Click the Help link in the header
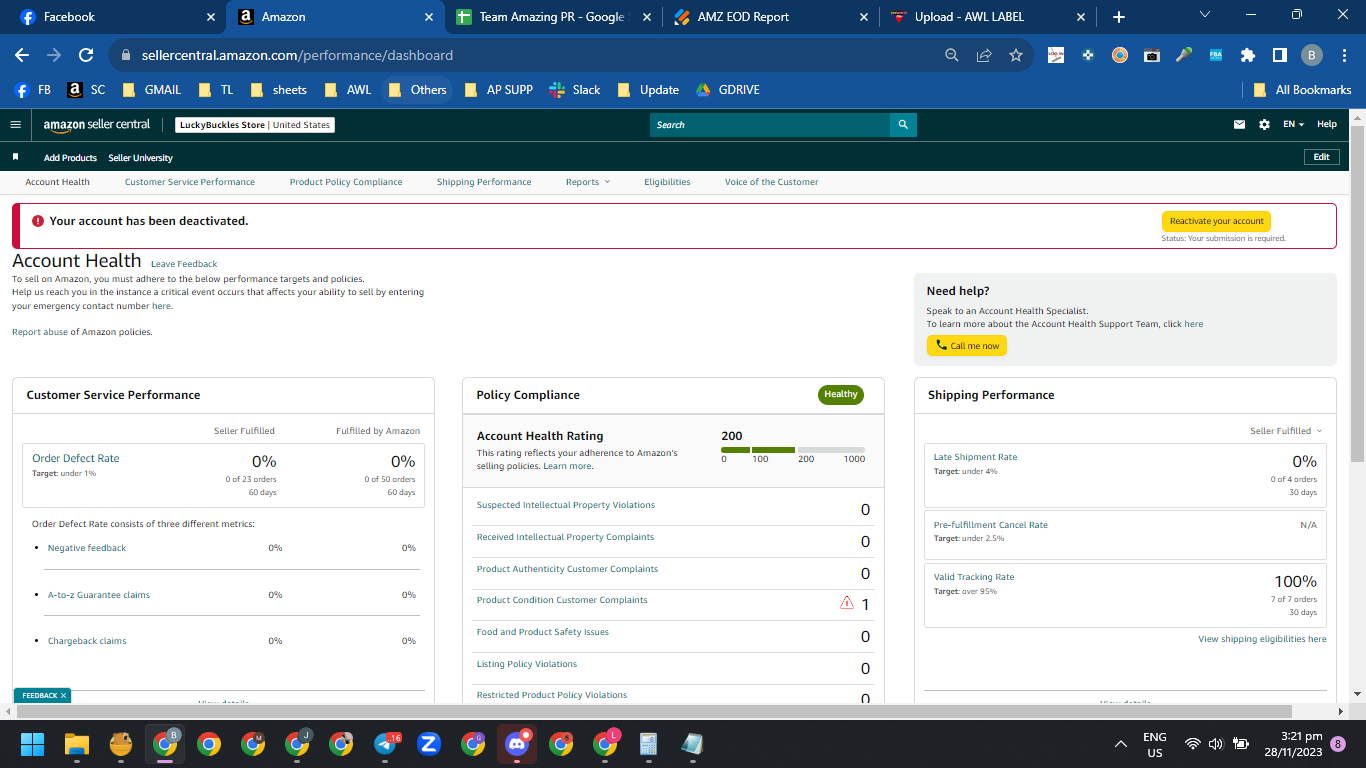Screen dimensions: 1366x768 (x=1326, y=125)
